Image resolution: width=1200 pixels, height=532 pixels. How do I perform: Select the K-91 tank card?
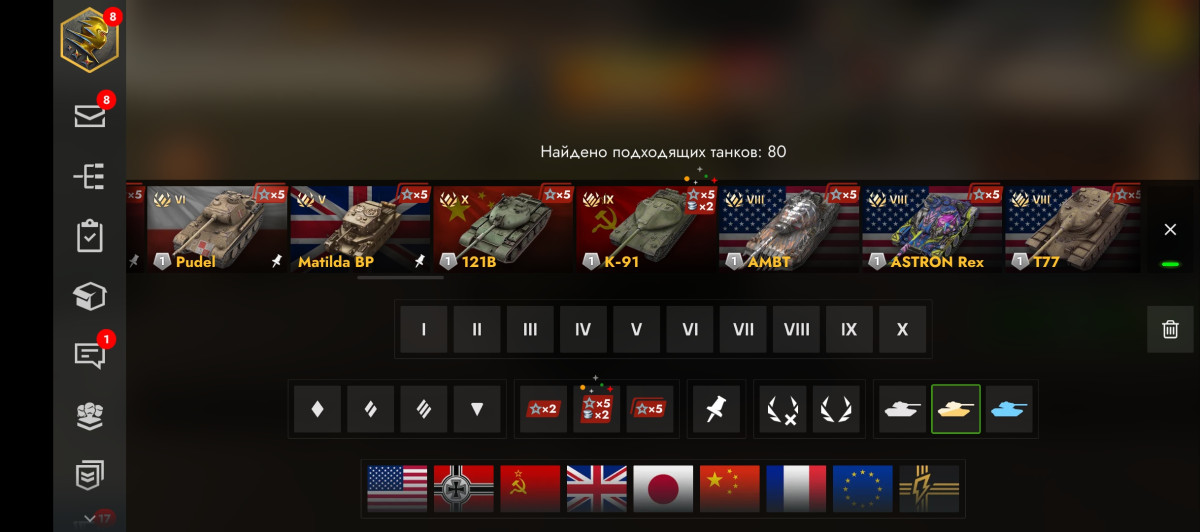tap(646, 229)
